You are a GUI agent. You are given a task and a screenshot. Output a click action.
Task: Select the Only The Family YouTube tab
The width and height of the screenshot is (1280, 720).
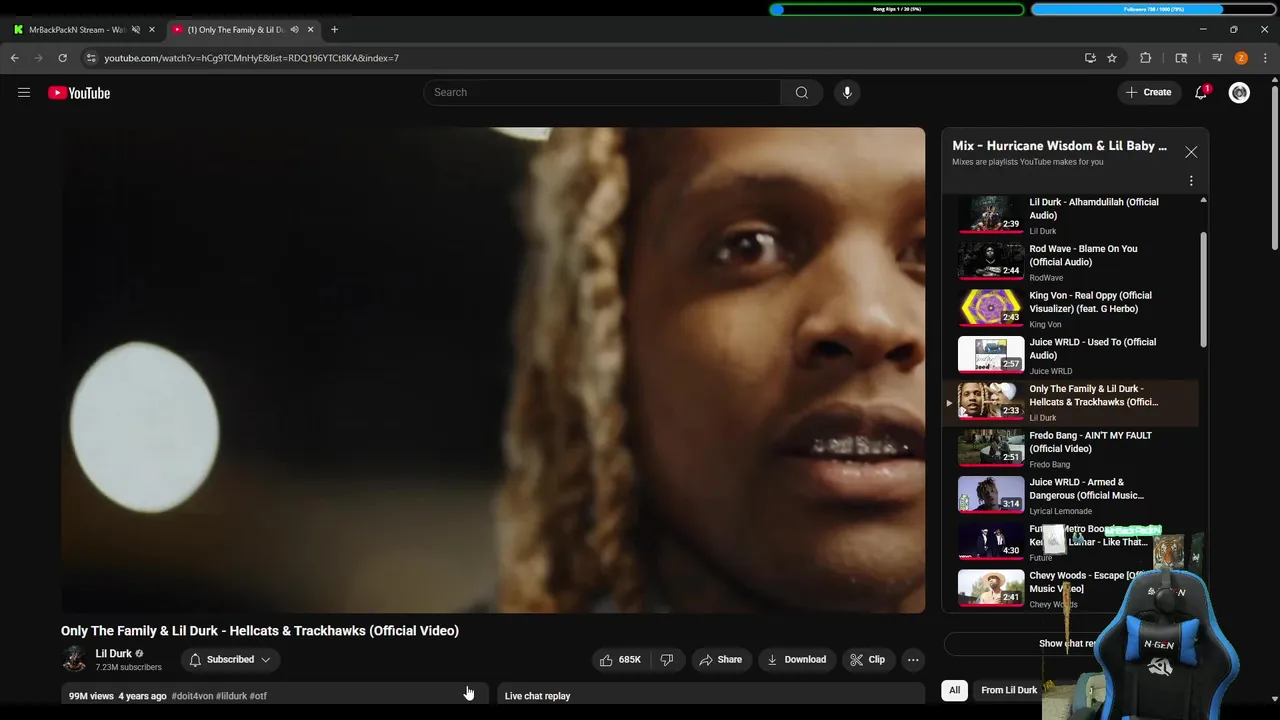[x=236, y=30]
